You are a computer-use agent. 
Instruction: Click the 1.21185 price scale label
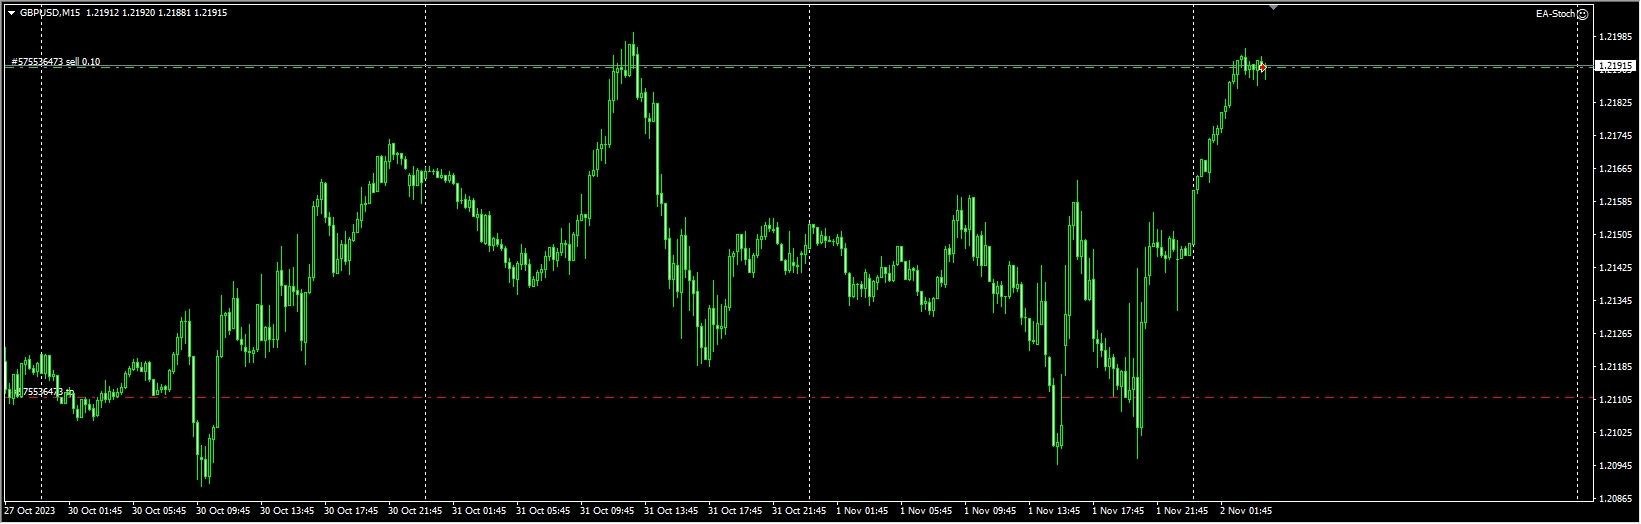tap(1615, 367)
